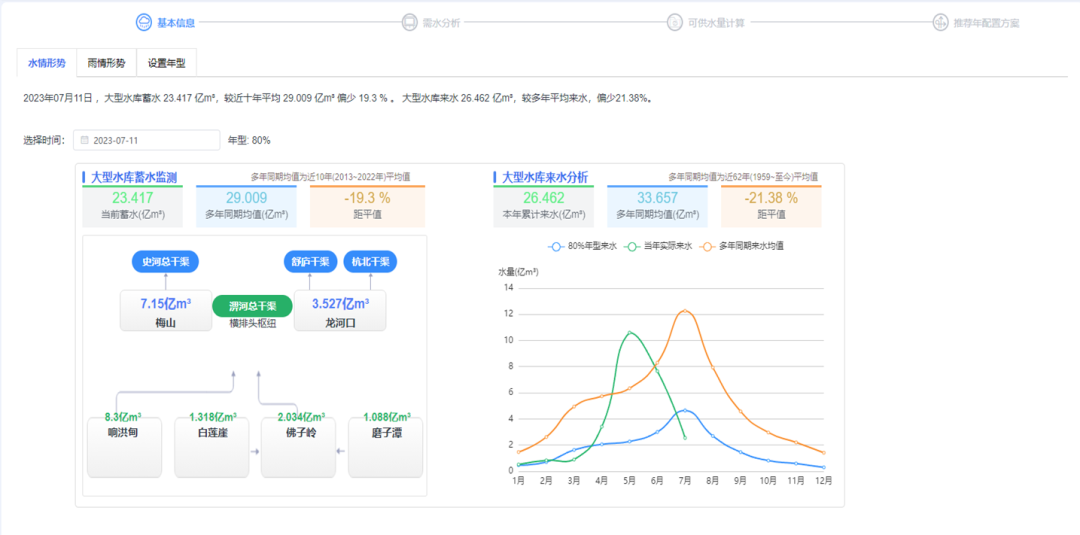Viewport: 1080px width, 535px height.
Task: Select the 佛子岭 reservoir card
Action: (x=298, y=448)
